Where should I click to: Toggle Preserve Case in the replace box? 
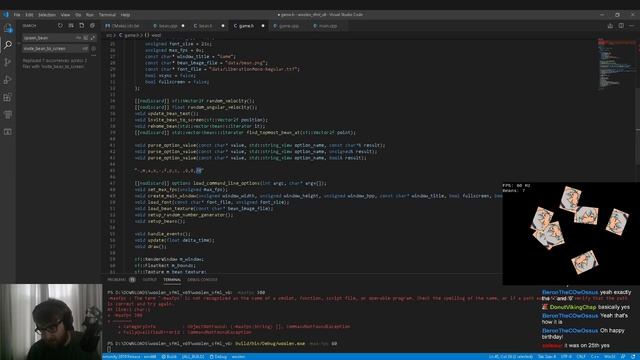click(85, 49)
